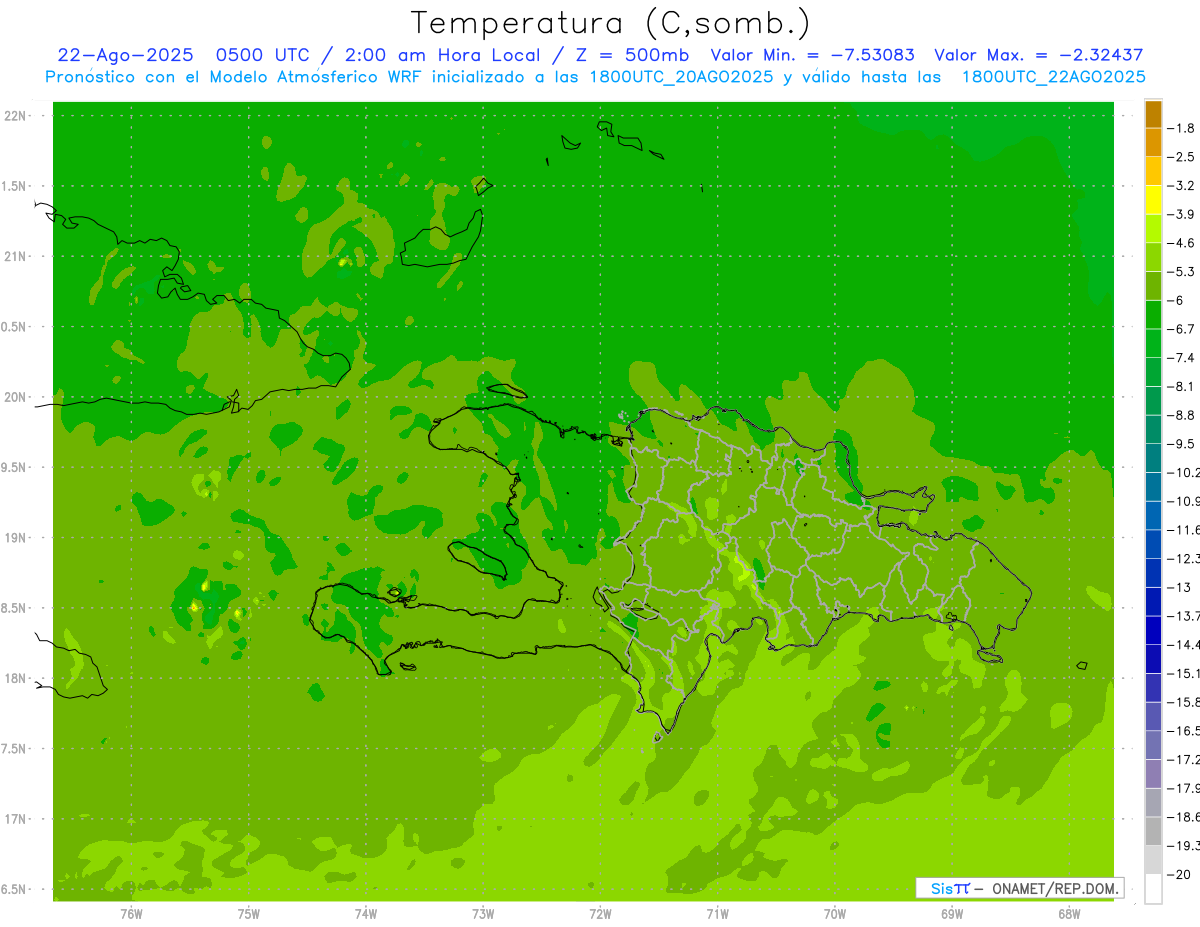Select the date text '22-Ago-2025'
Image resolution: width=1200 pixels, height=927 pixels.
125,56
